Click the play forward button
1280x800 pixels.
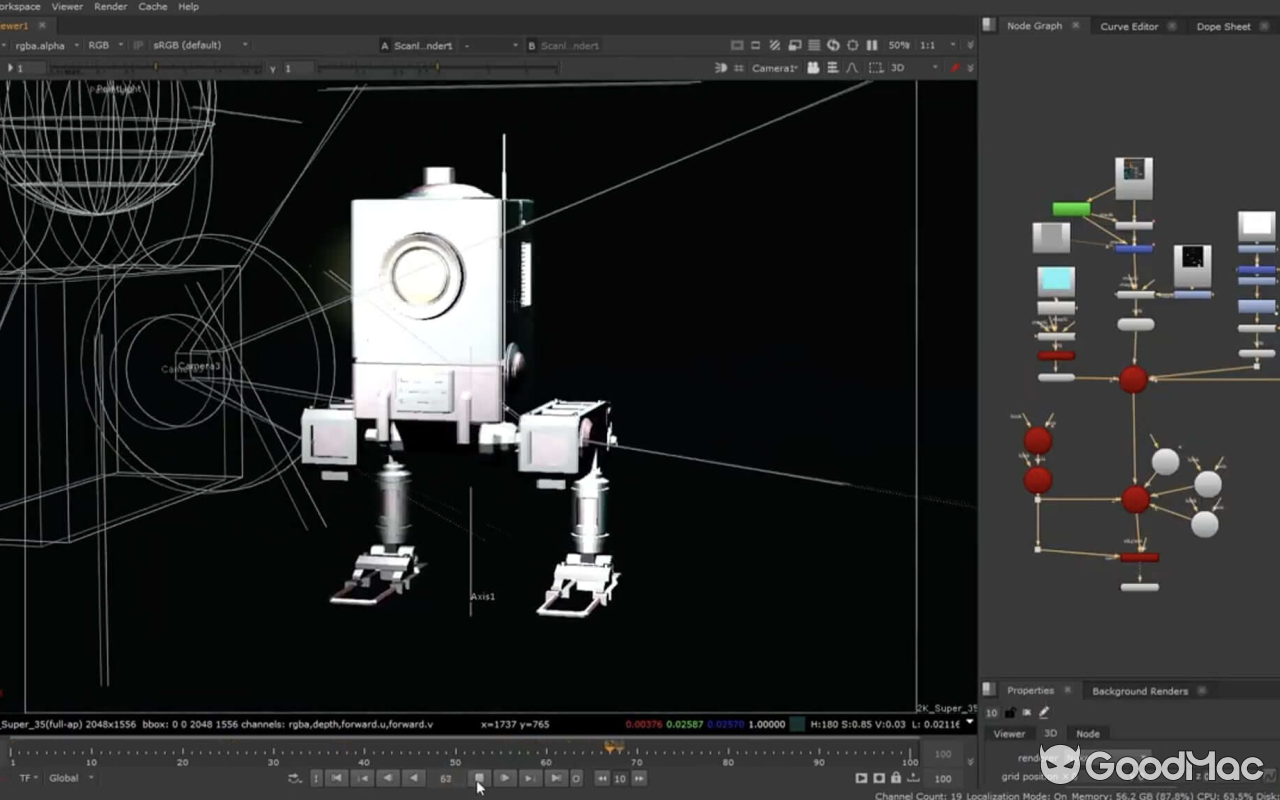(505, 778)
